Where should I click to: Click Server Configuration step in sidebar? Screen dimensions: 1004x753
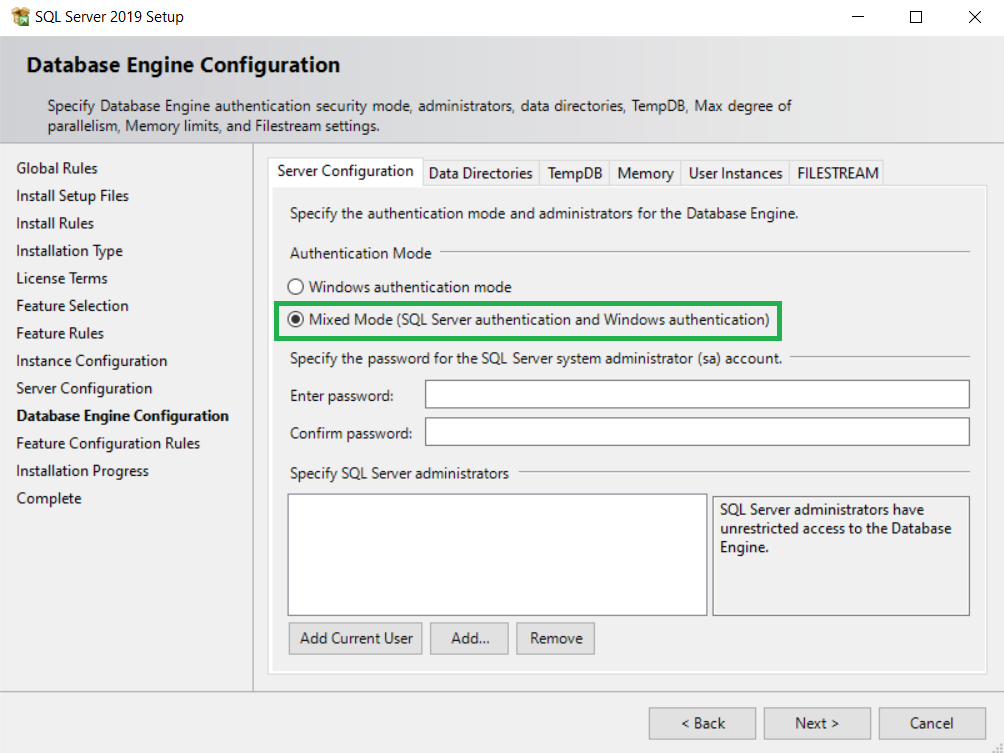pyautogui.click(x=85, y=389)
